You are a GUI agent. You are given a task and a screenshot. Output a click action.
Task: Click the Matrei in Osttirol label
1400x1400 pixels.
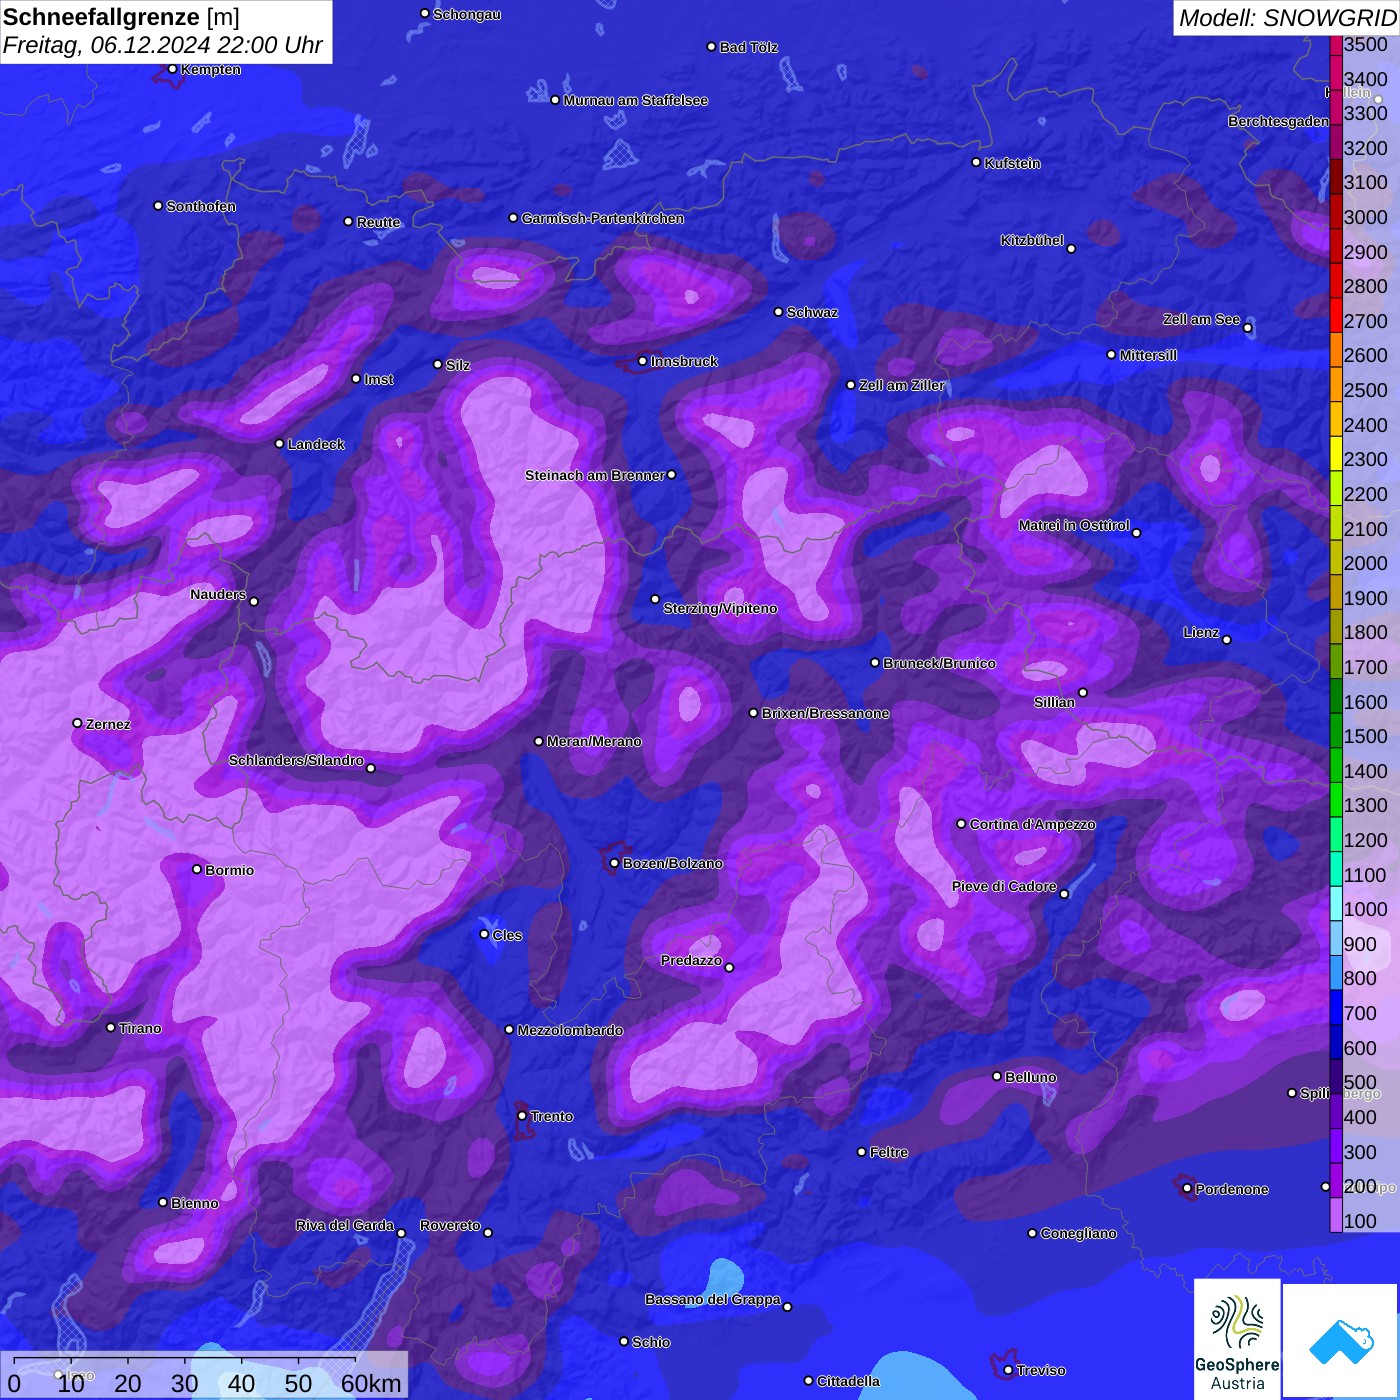(x=1074, y=525)
